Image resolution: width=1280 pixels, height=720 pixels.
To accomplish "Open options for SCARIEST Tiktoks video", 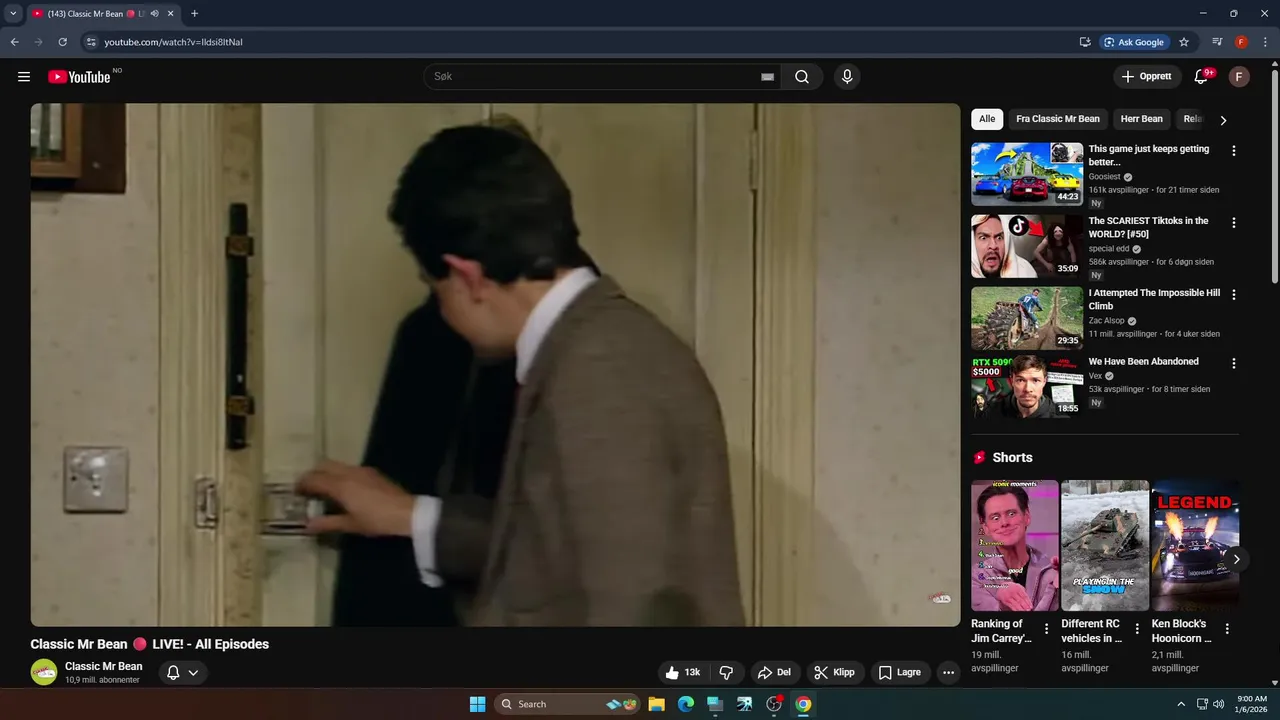I will pyautogui.click(x=1233, y=223).
